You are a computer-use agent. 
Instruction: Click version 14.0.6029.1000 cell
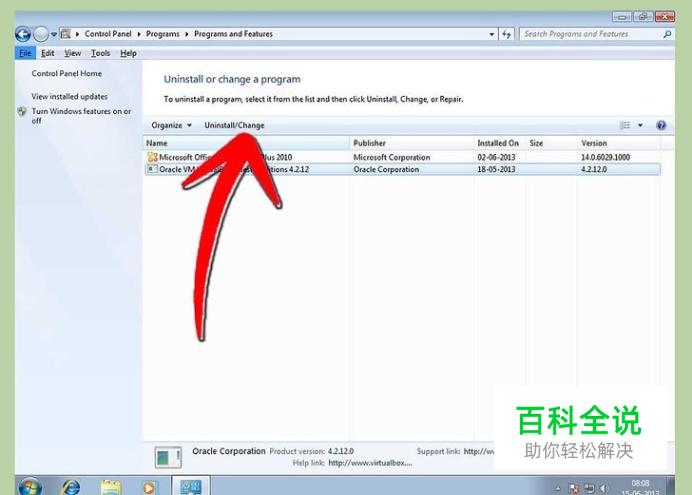(x=606, y=157)
